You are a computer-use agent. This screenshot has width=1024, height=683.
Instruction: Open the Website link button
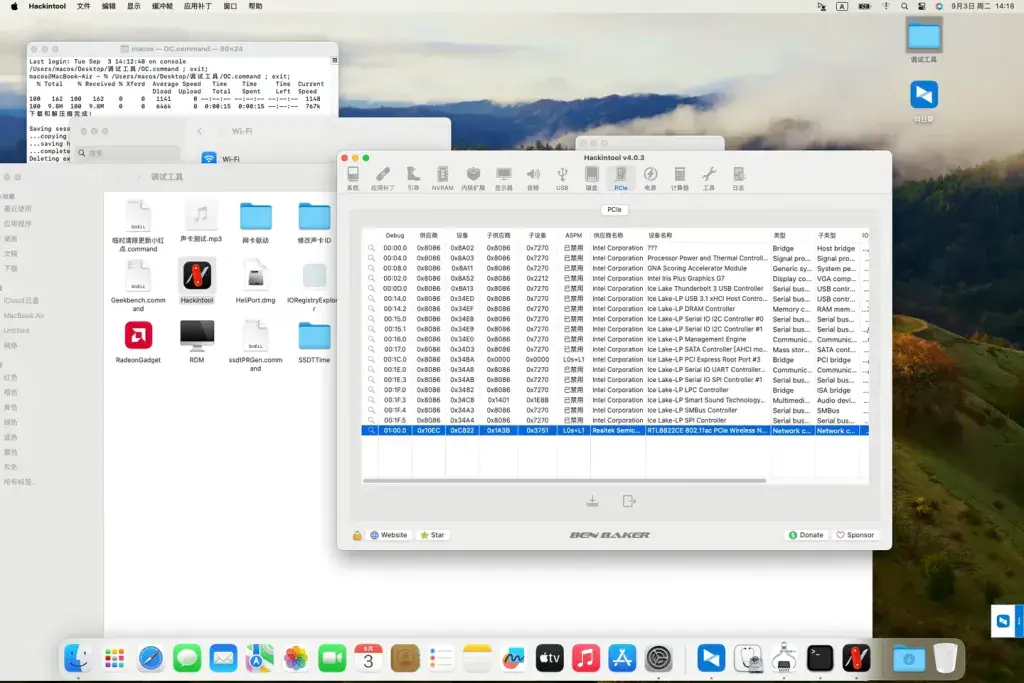(x=389, y=535)
